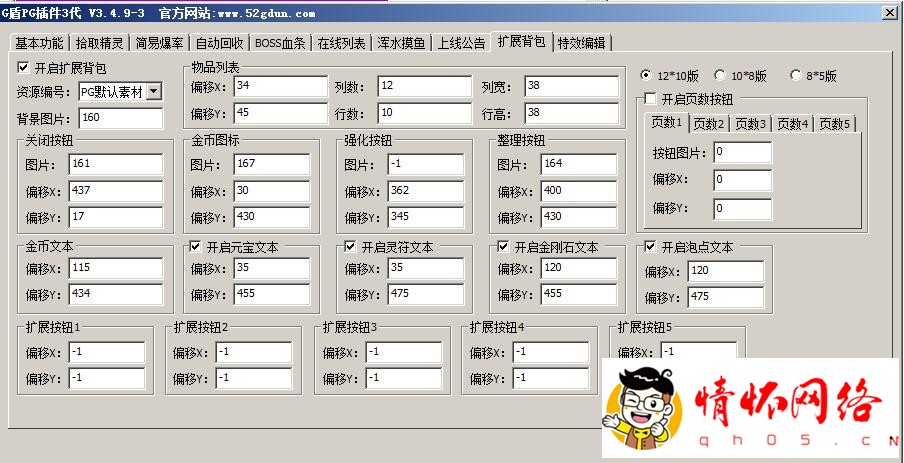Image resolution: width=904 pixels, height=463 pixels.
Task: Click the 扩展按钮4 偏移Y field
Action: pos(551,378)
